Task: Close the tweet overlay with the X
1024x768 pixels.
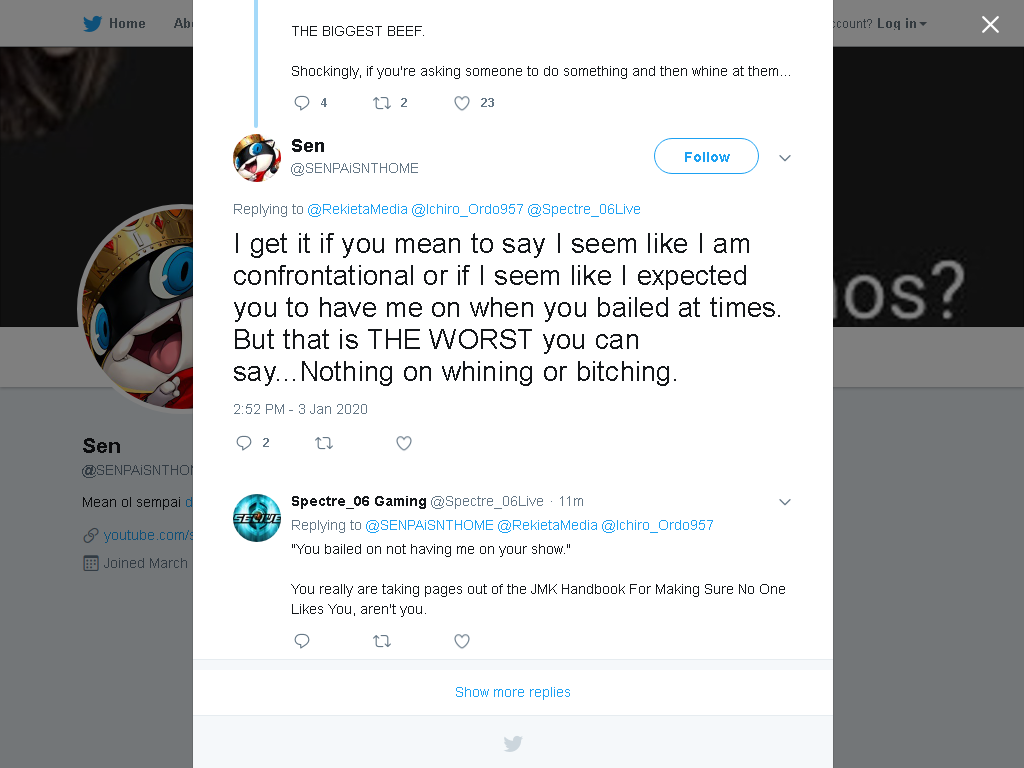Action: click(990, 24)
